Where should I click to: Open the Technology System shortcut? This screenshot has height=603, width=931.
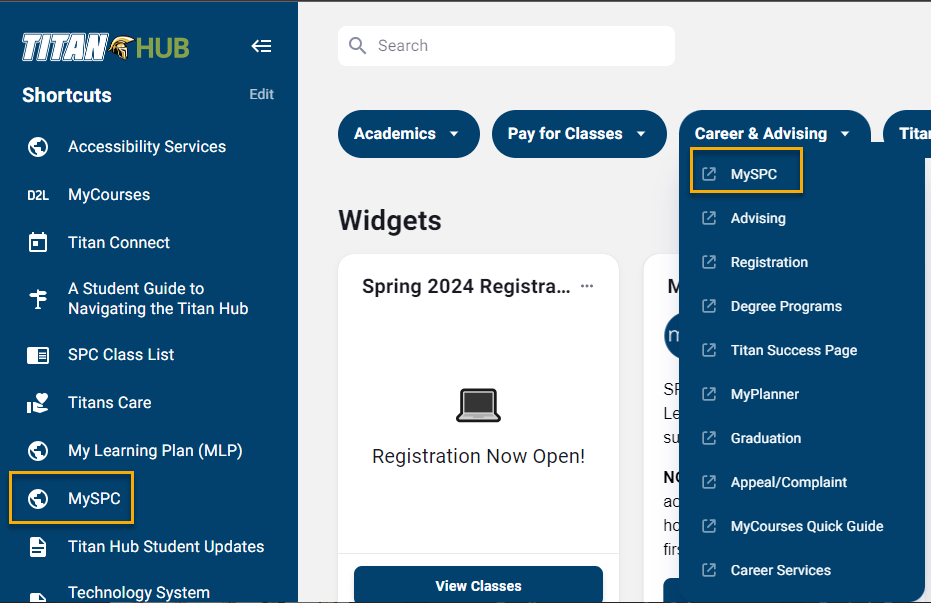click(x=139, y=592)
